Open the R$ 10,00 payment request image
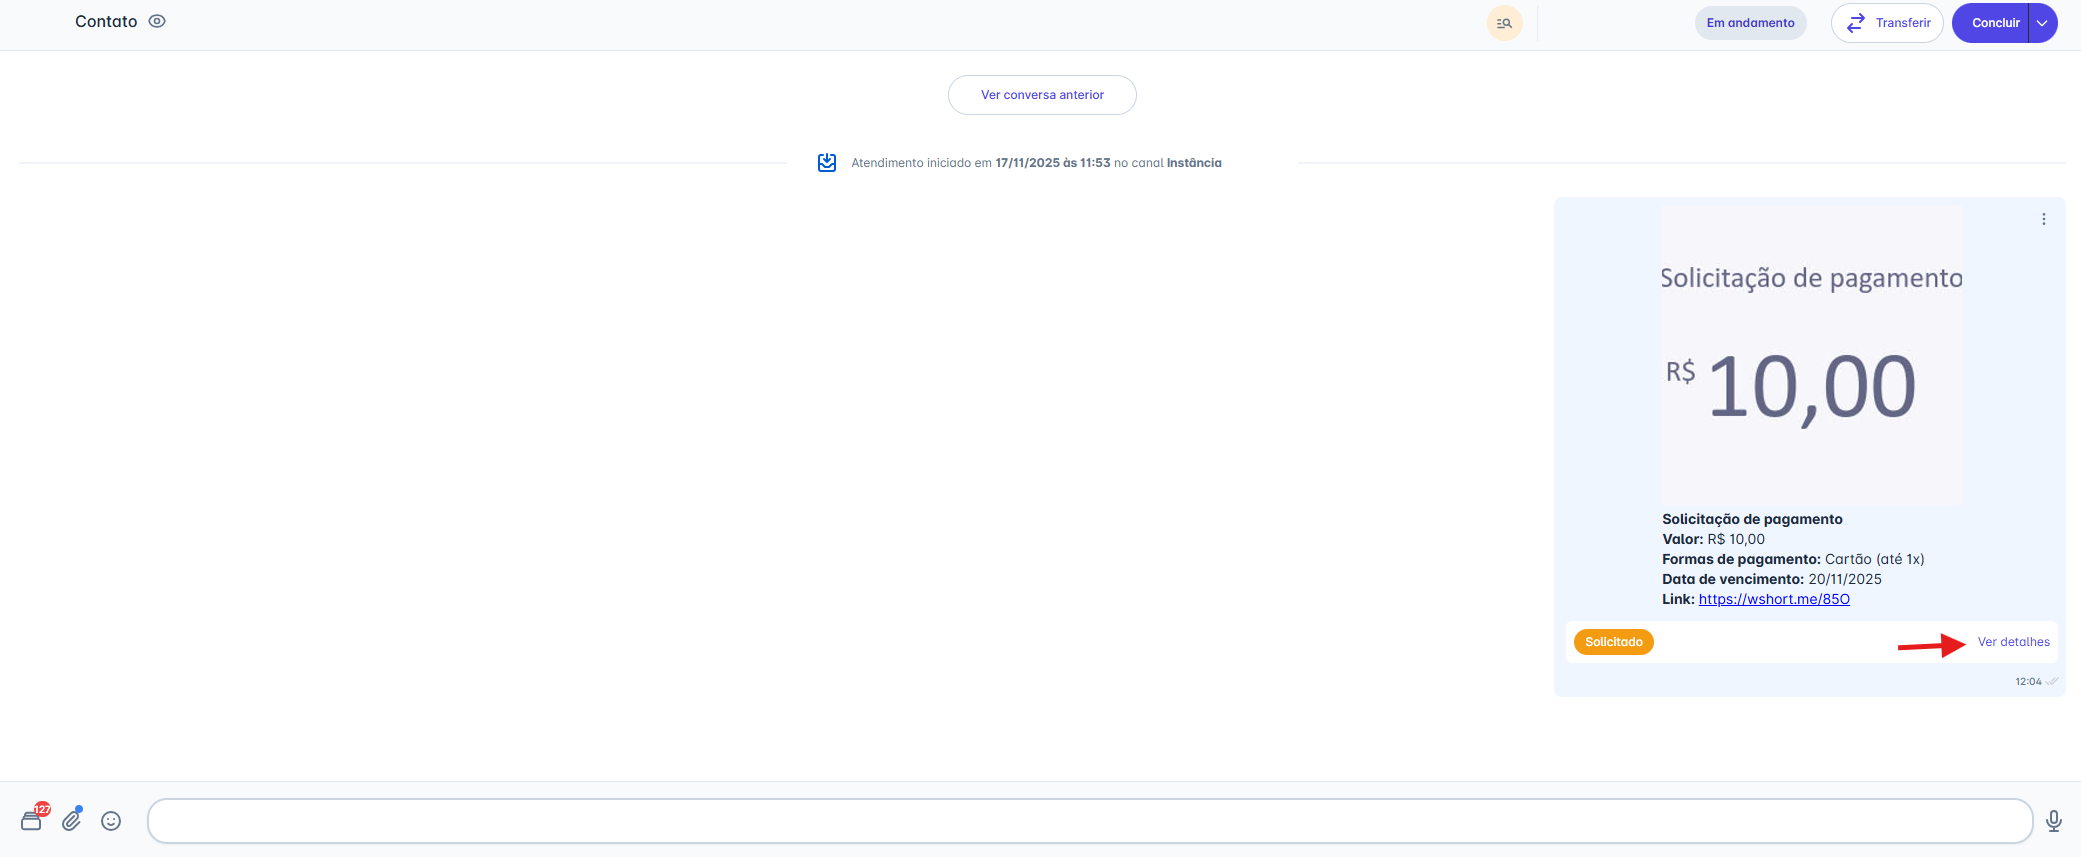 coord(1811,356)
